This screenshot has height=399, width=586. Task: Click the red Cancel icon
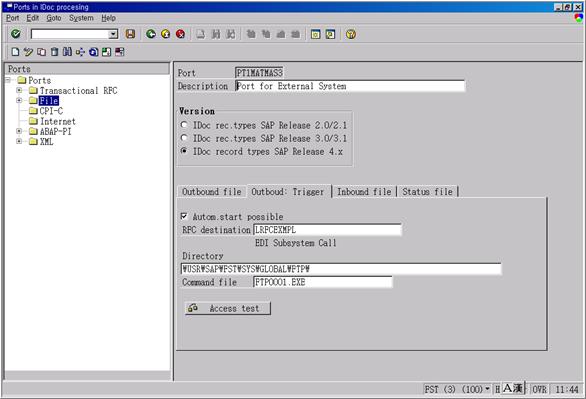pyautogui.click(x=181, y=34)
